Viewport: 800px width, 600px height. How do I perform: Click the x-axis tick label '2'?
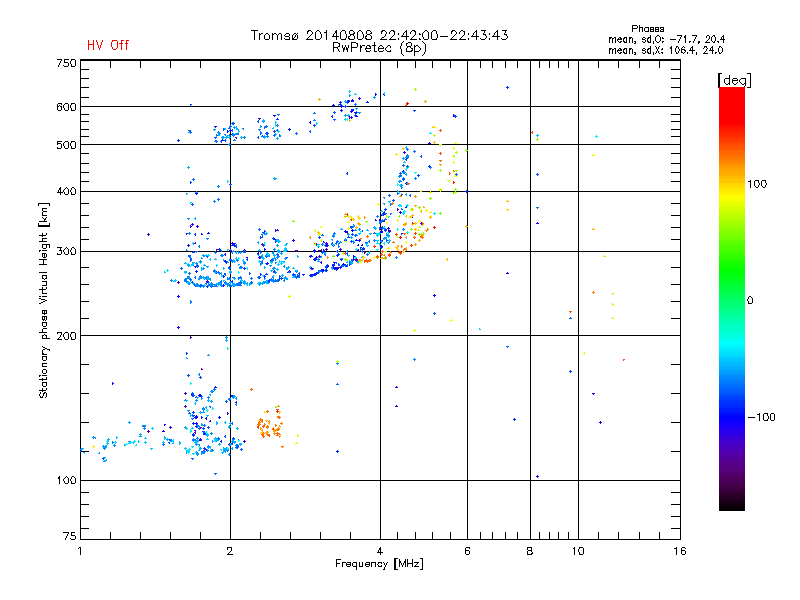[230, 551]
